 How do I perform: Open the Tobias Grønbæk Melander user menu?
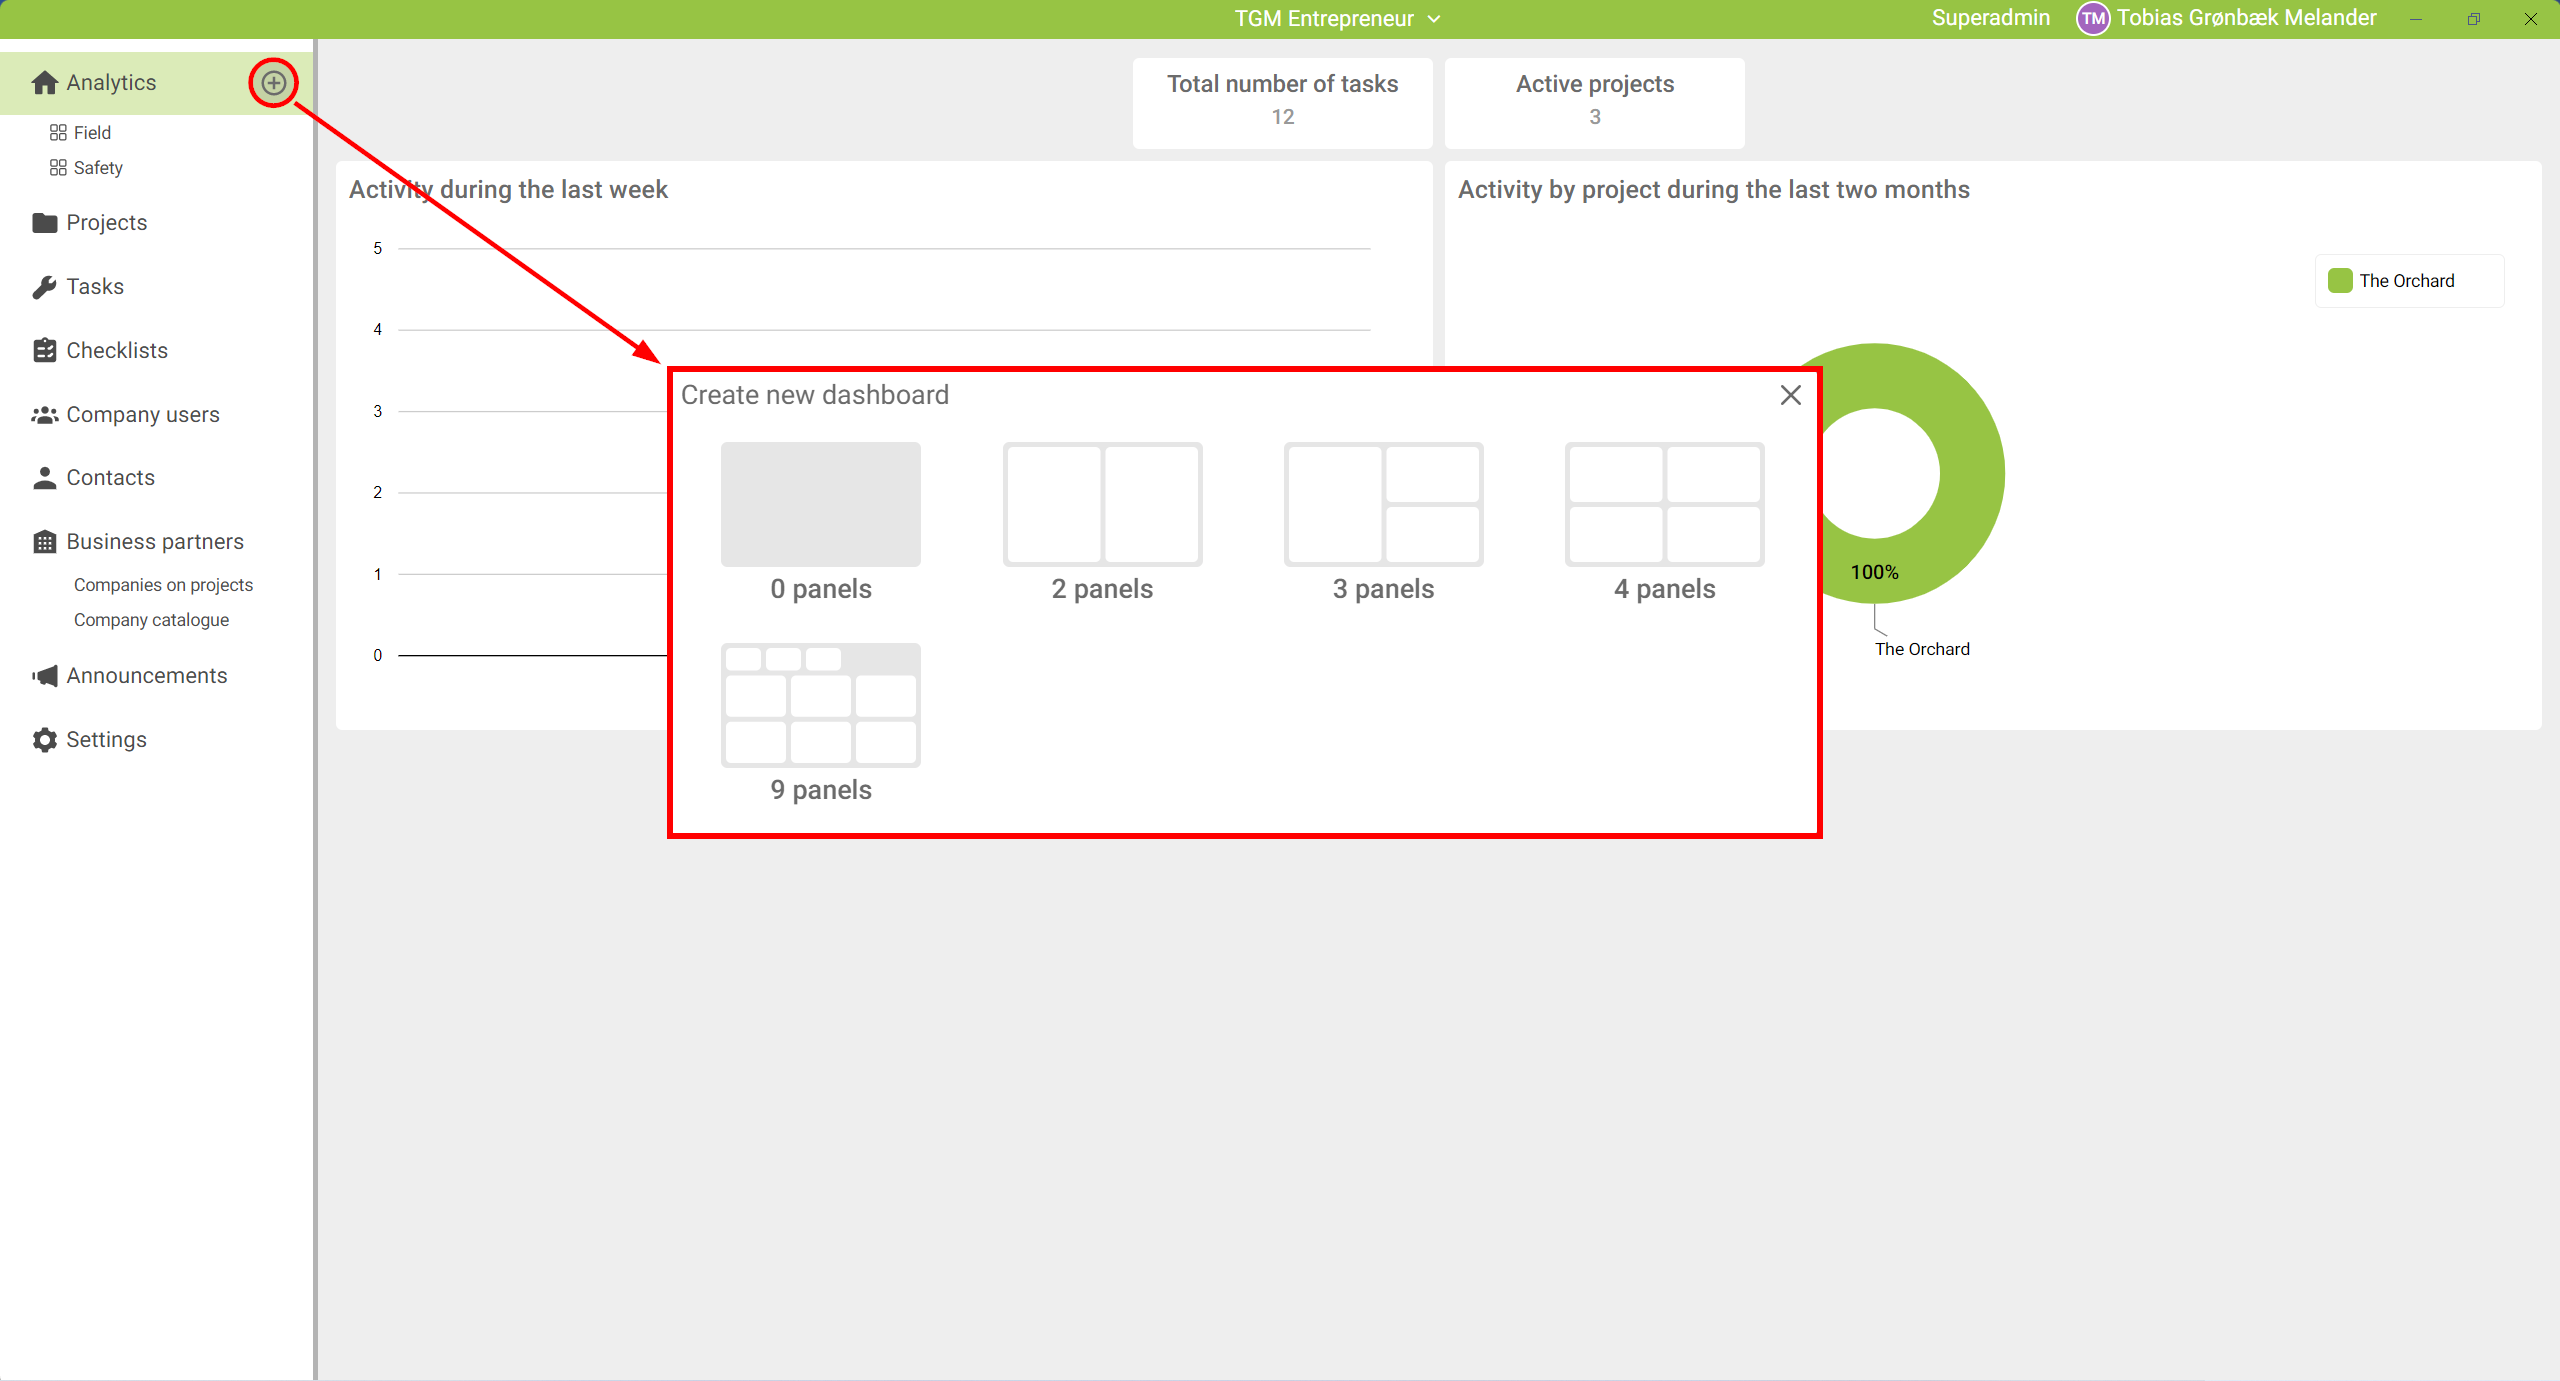[x=2226, y=18]
